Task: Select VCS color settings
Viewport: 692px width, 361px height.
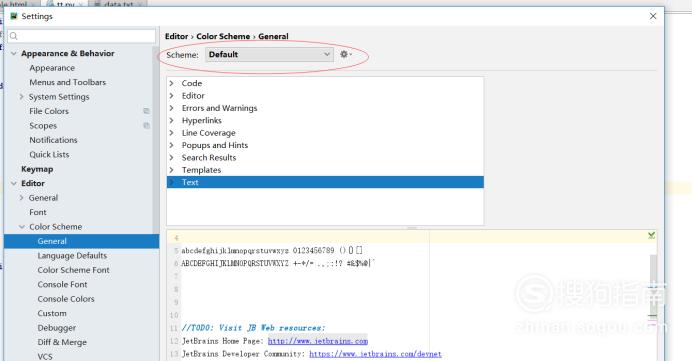Action: tap(45, 356)
